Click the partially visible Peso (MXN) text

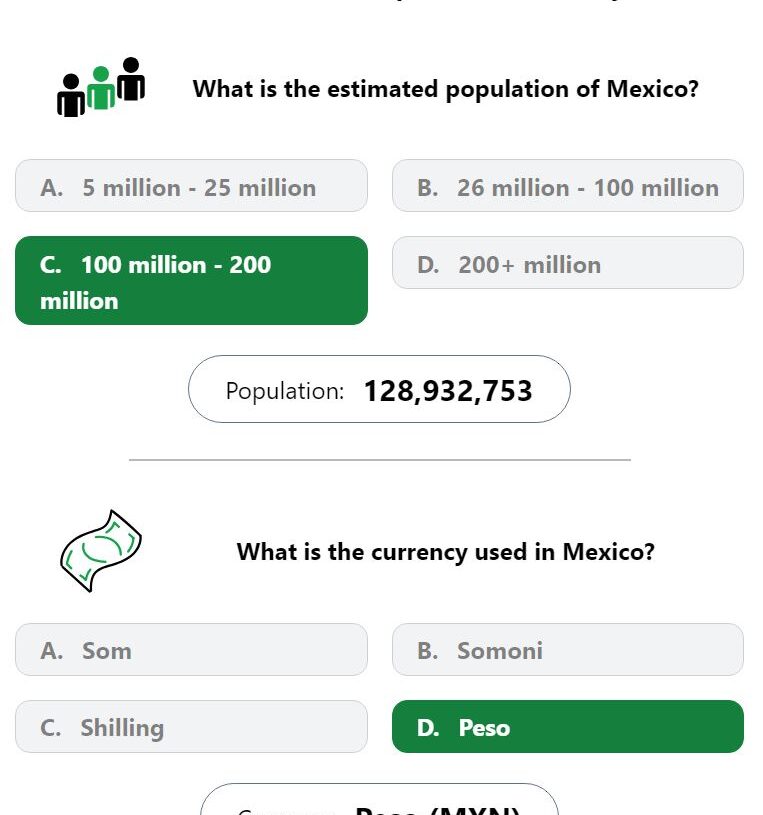437,810
